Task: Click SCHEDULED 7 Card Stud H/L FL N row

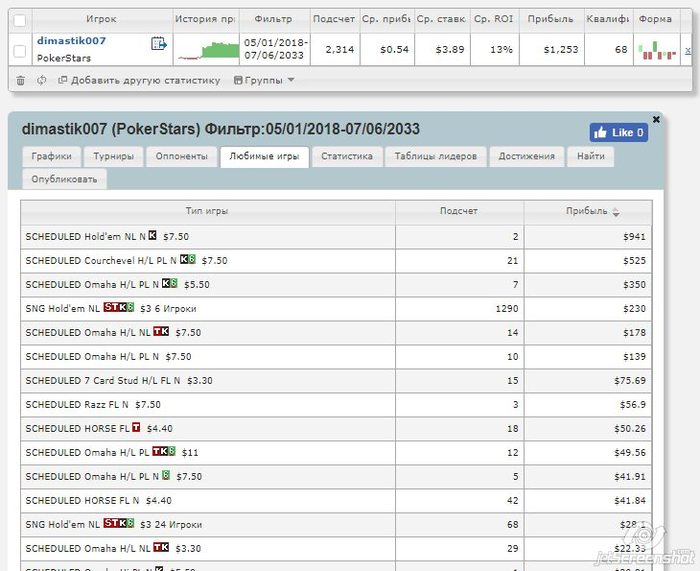Action: 336,380
